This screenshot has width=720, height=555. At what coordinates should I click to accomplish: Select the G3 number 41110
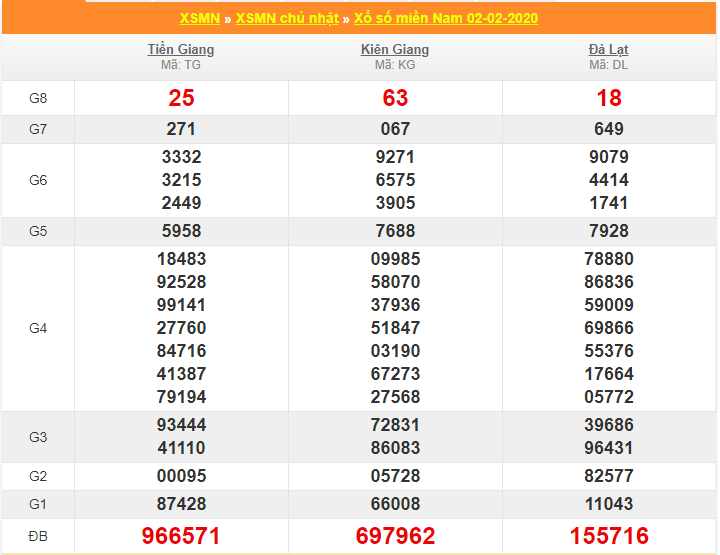(x=181, y=448)
